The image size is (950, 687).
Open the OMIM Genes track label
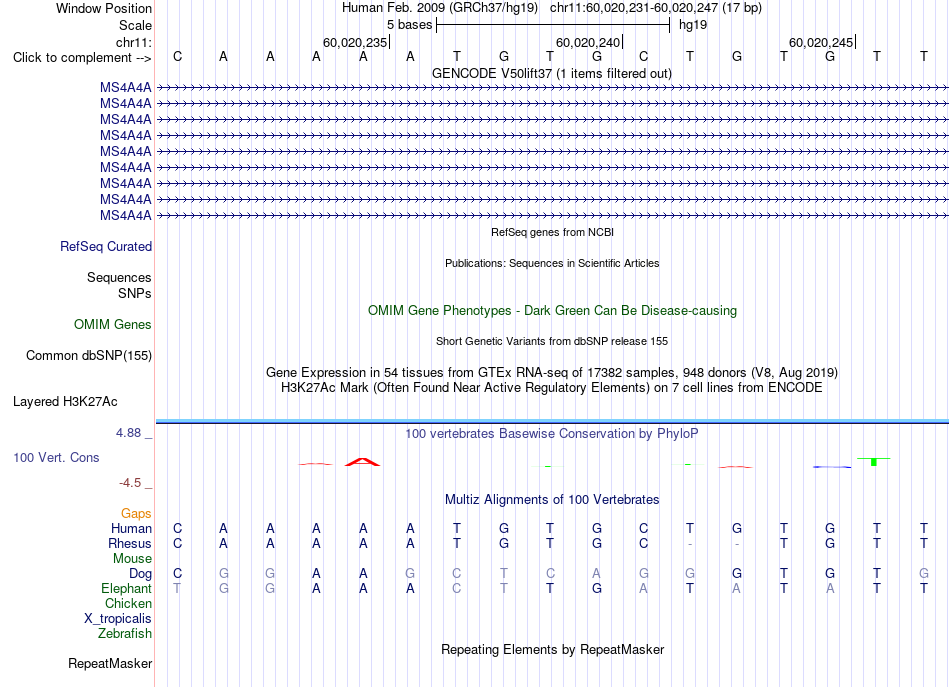click(x=113, y=324)
